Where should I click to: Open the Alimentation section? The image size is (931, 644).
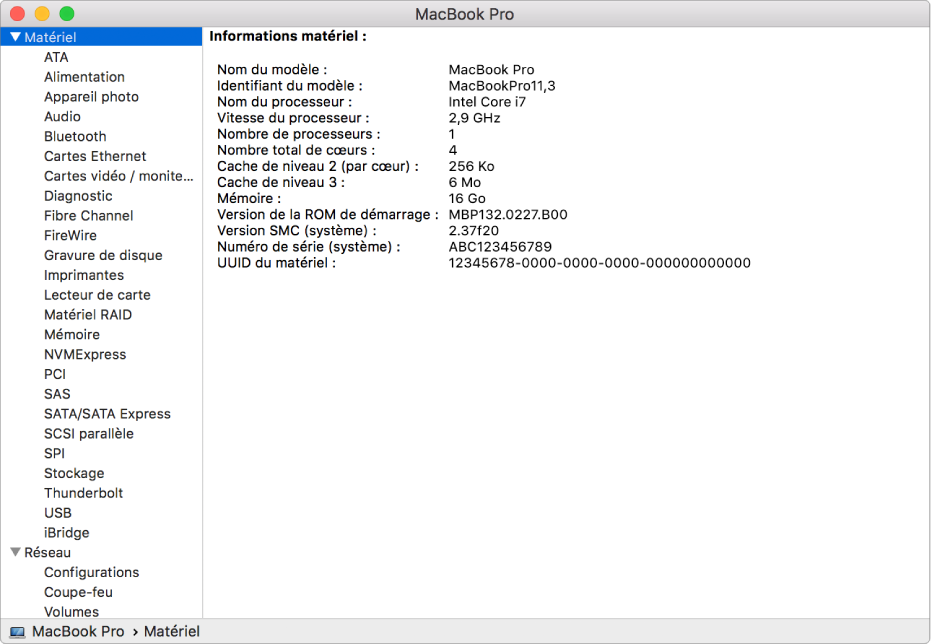click(84, 77)
